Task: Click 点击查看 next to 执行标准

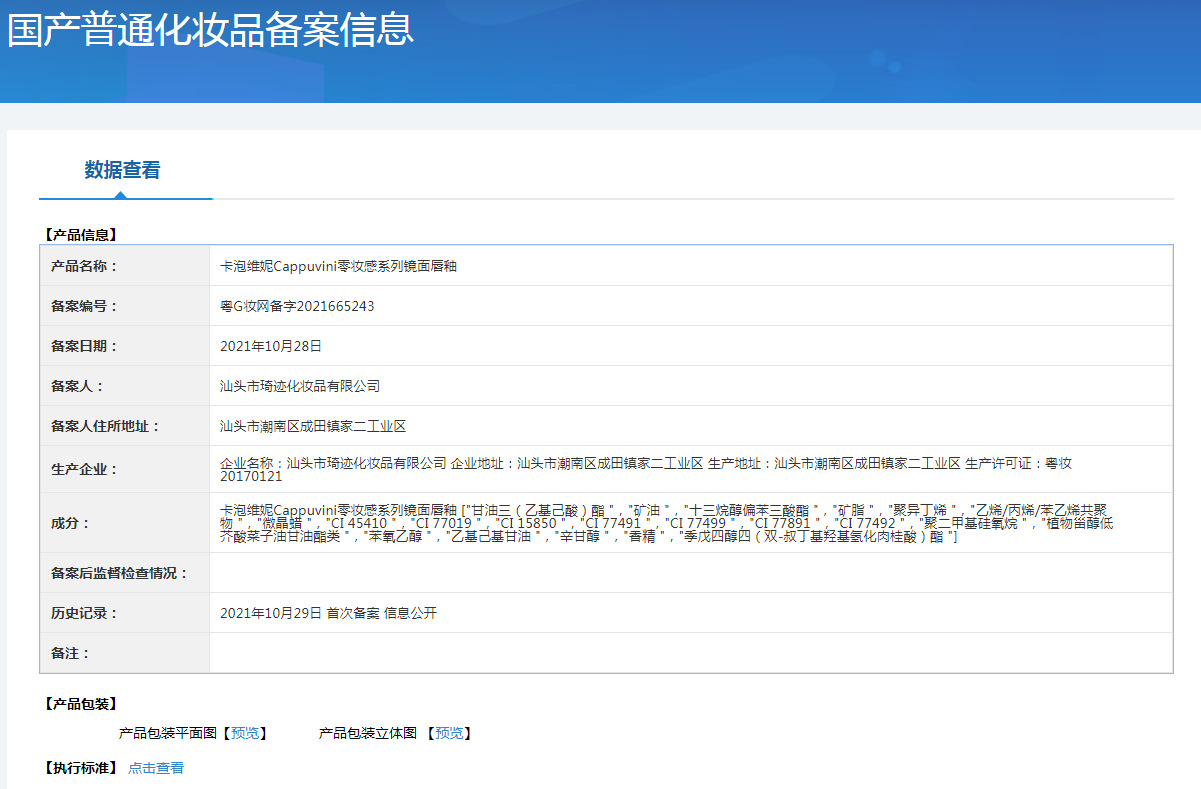Action: (x=156, y=768)
